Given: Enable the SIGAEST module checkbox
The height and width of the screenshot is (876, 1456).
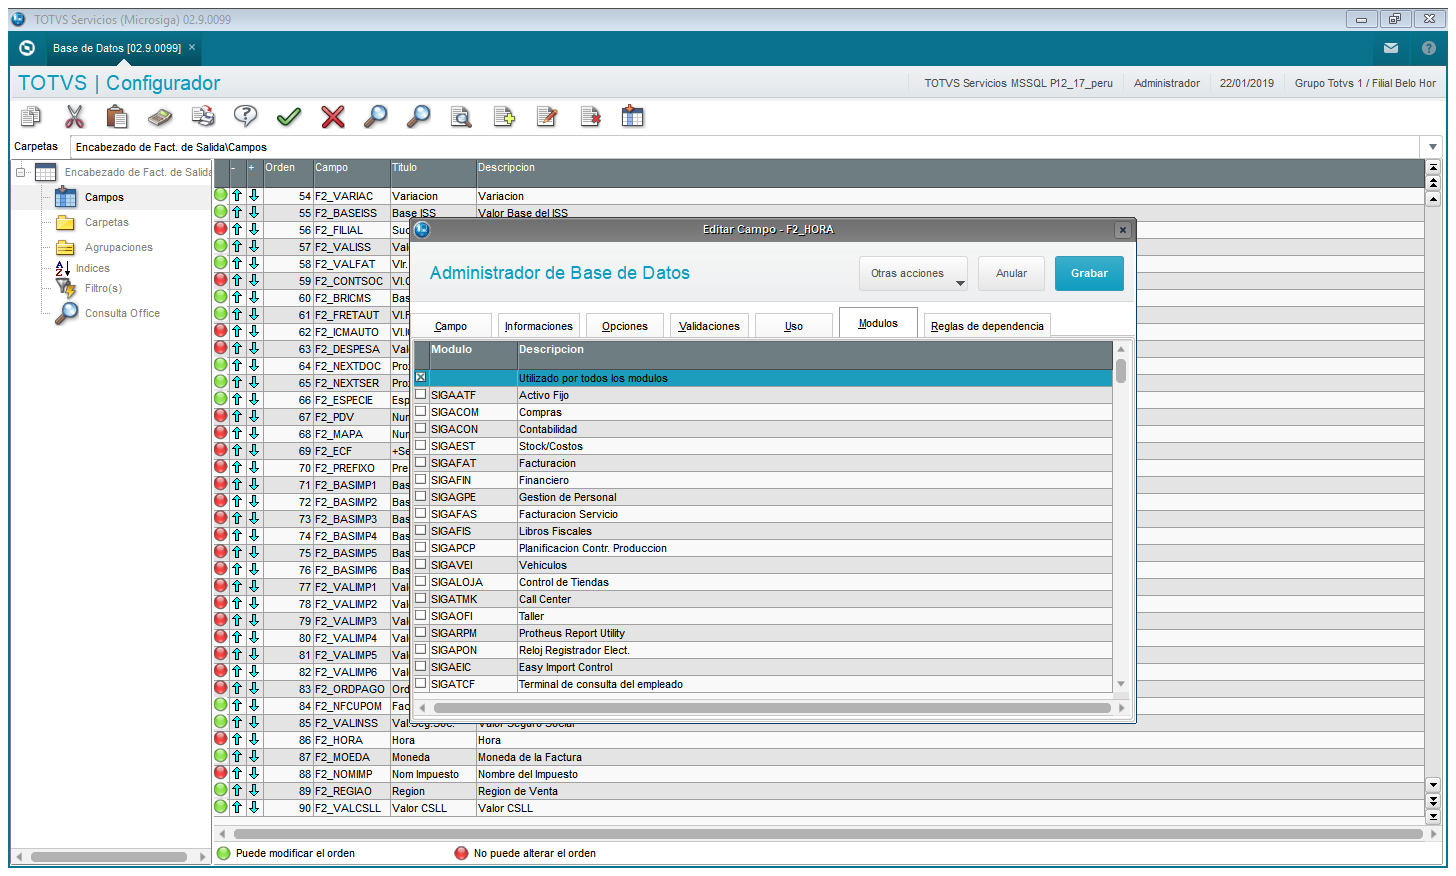Looking at the screenshot, I should pos(421,445).
